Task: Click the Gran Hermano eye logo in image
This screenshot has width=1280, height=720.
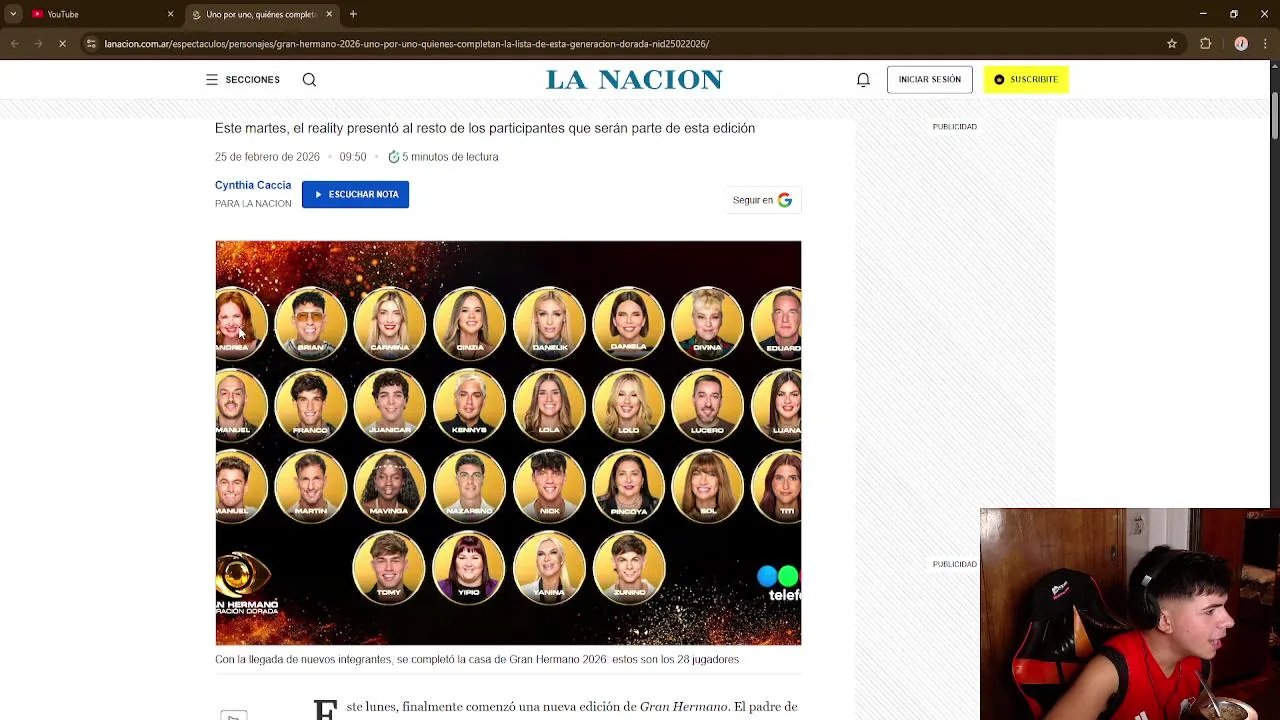Action: (x=241, y=574)
